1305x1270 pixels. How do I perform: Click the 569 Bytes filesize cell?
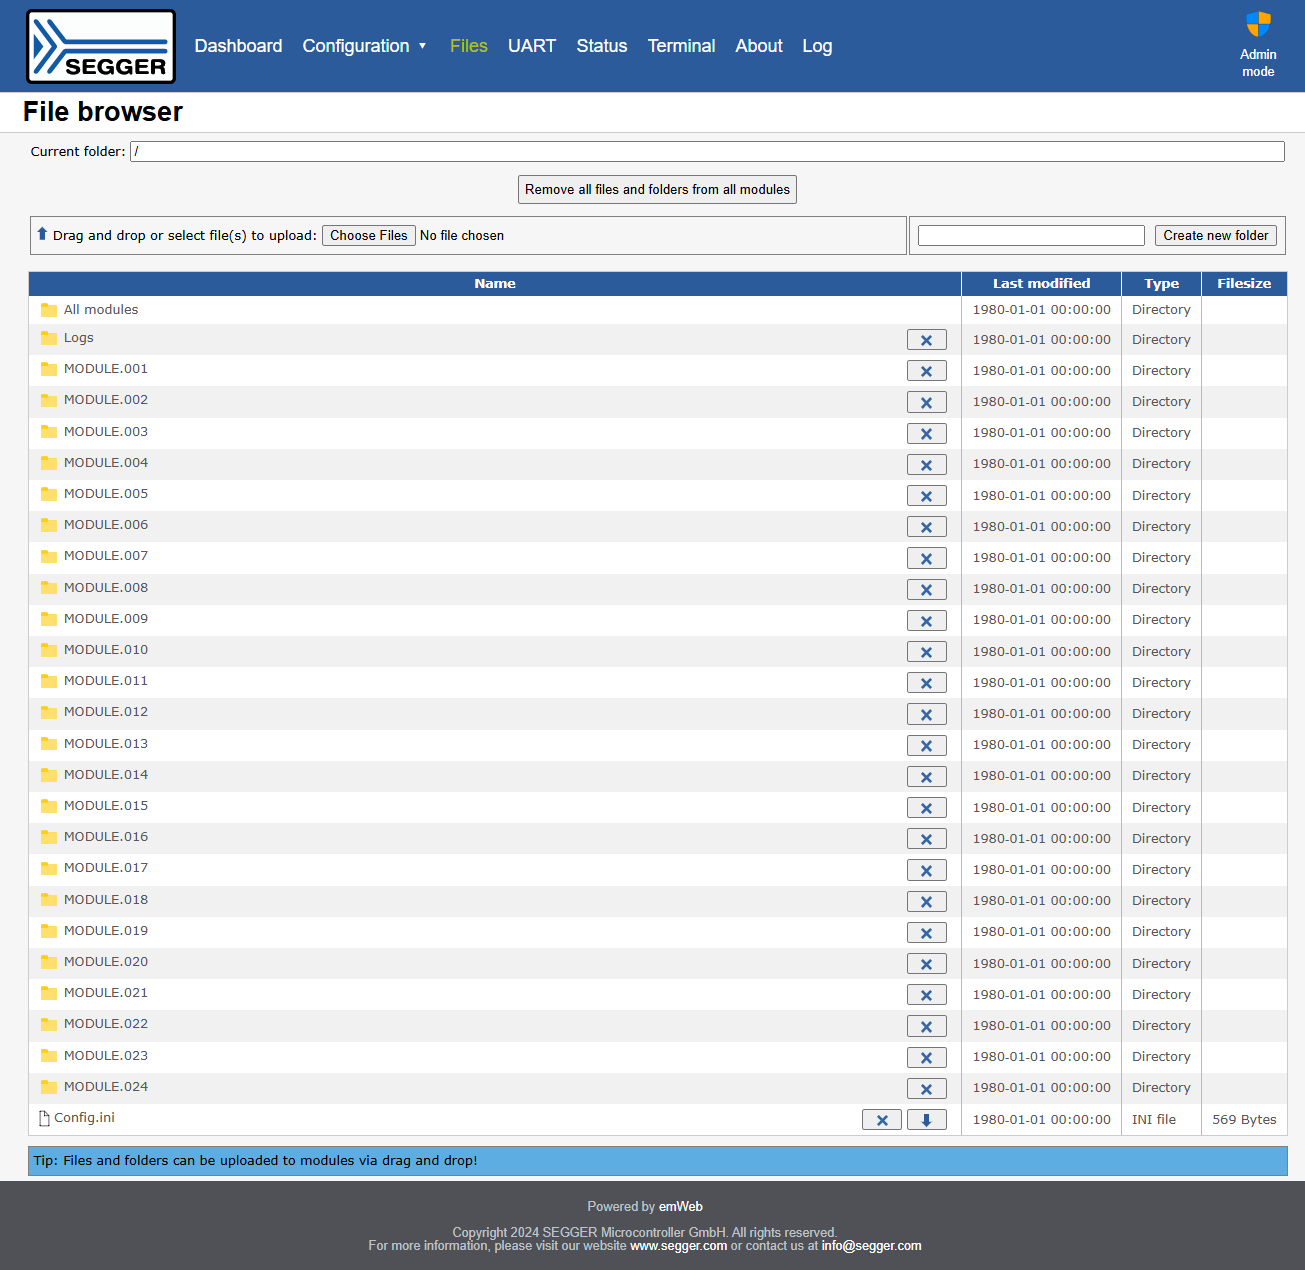click(x=1244, y=1120)
